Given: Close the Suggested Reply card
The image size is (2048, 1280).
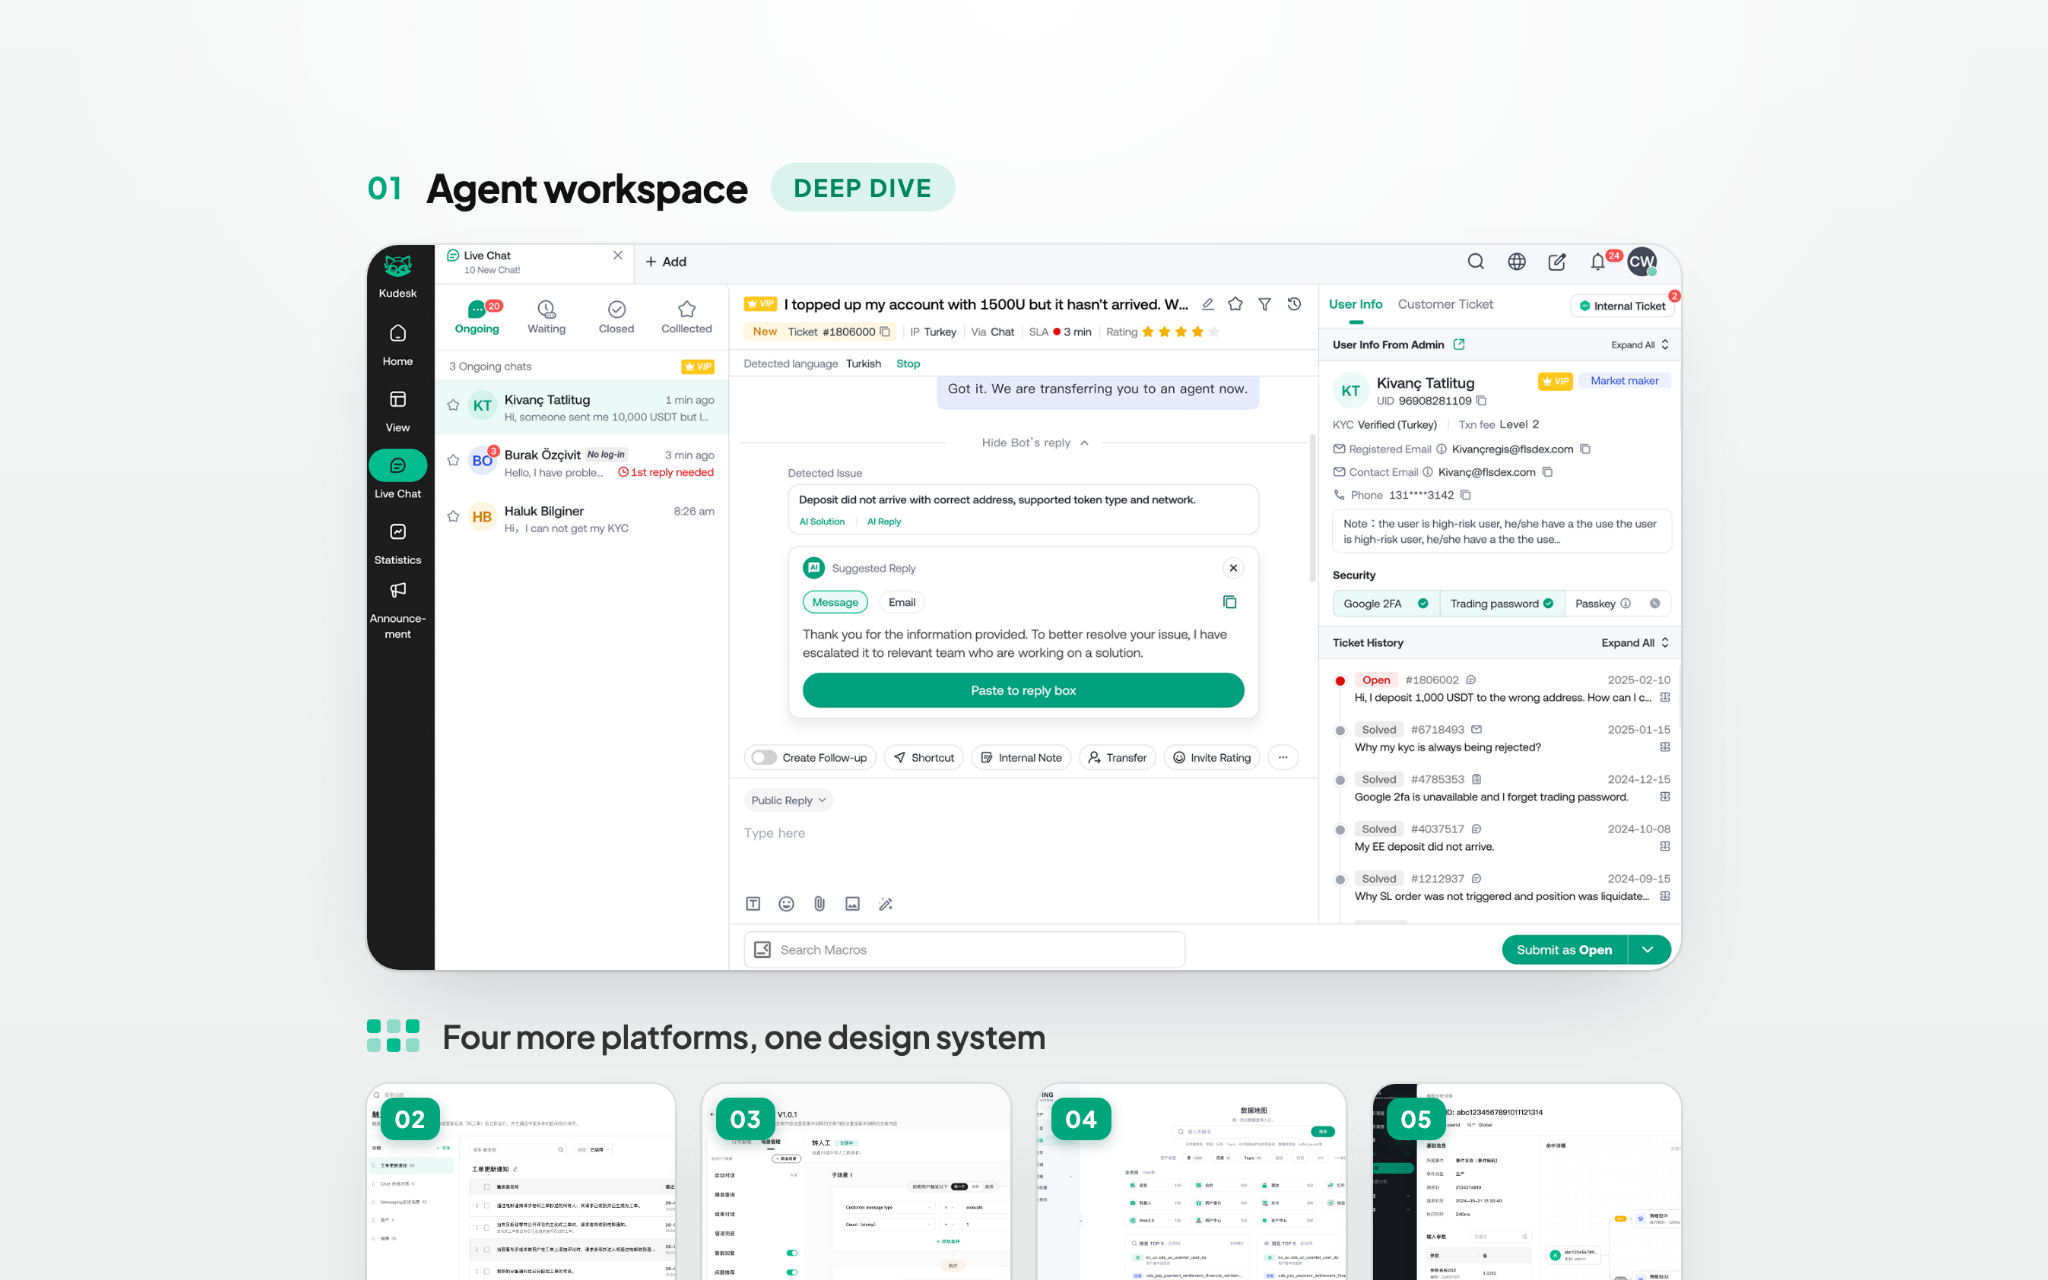Looking at the screenshot, I should tap(1233, 568).
